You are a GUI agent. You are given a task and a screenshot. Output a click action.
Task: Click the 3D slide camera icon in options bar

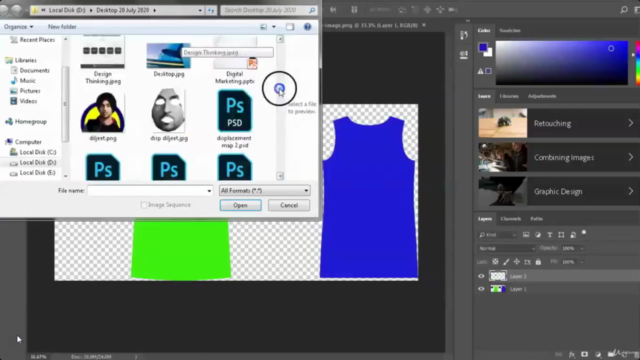click(x=440, y=9)
